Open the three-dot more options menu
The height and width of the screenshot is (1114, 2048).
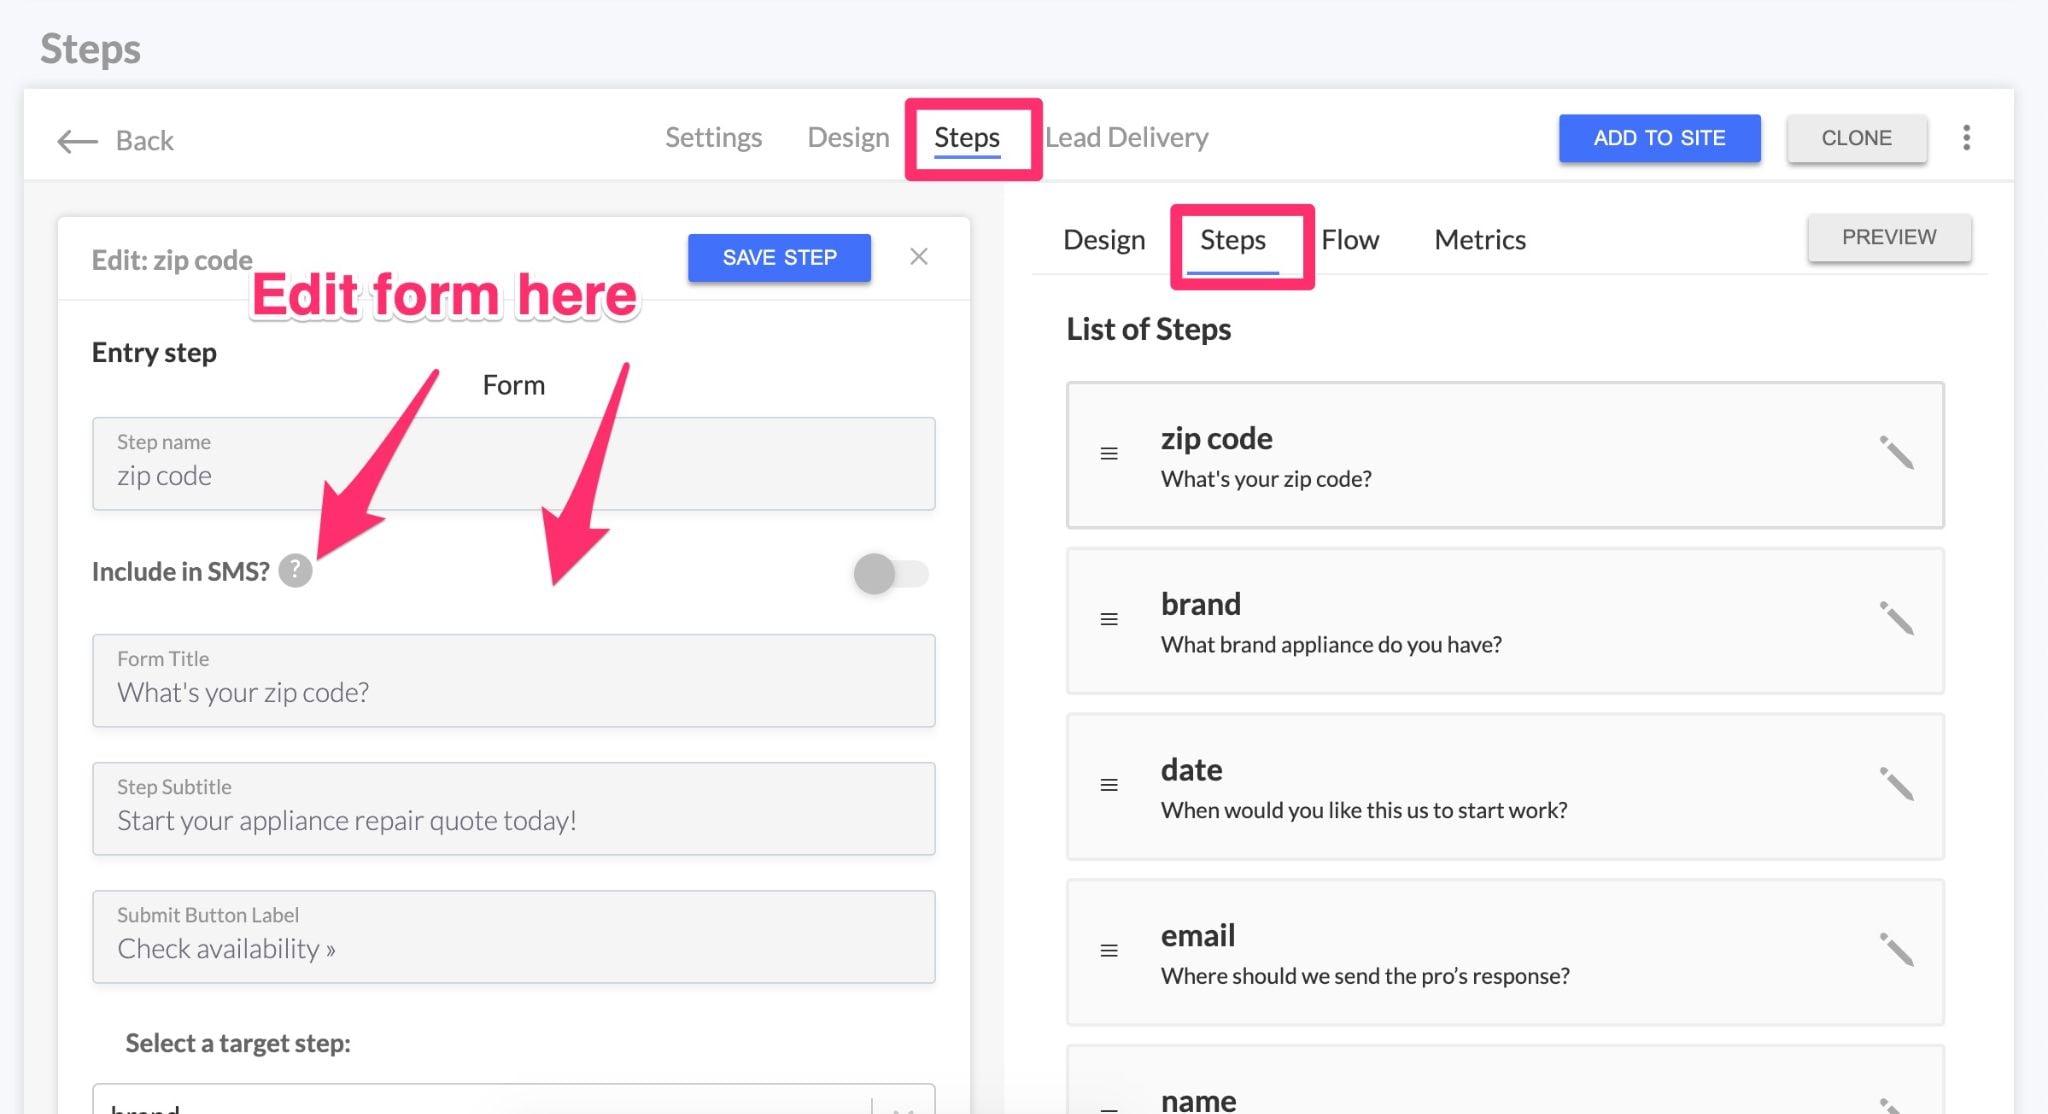[x=1966, y=138]
